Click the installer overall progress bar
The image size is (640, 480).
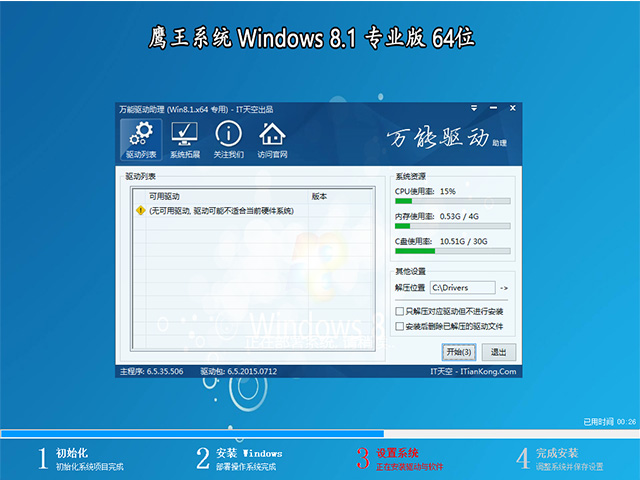tap(320, 433)
